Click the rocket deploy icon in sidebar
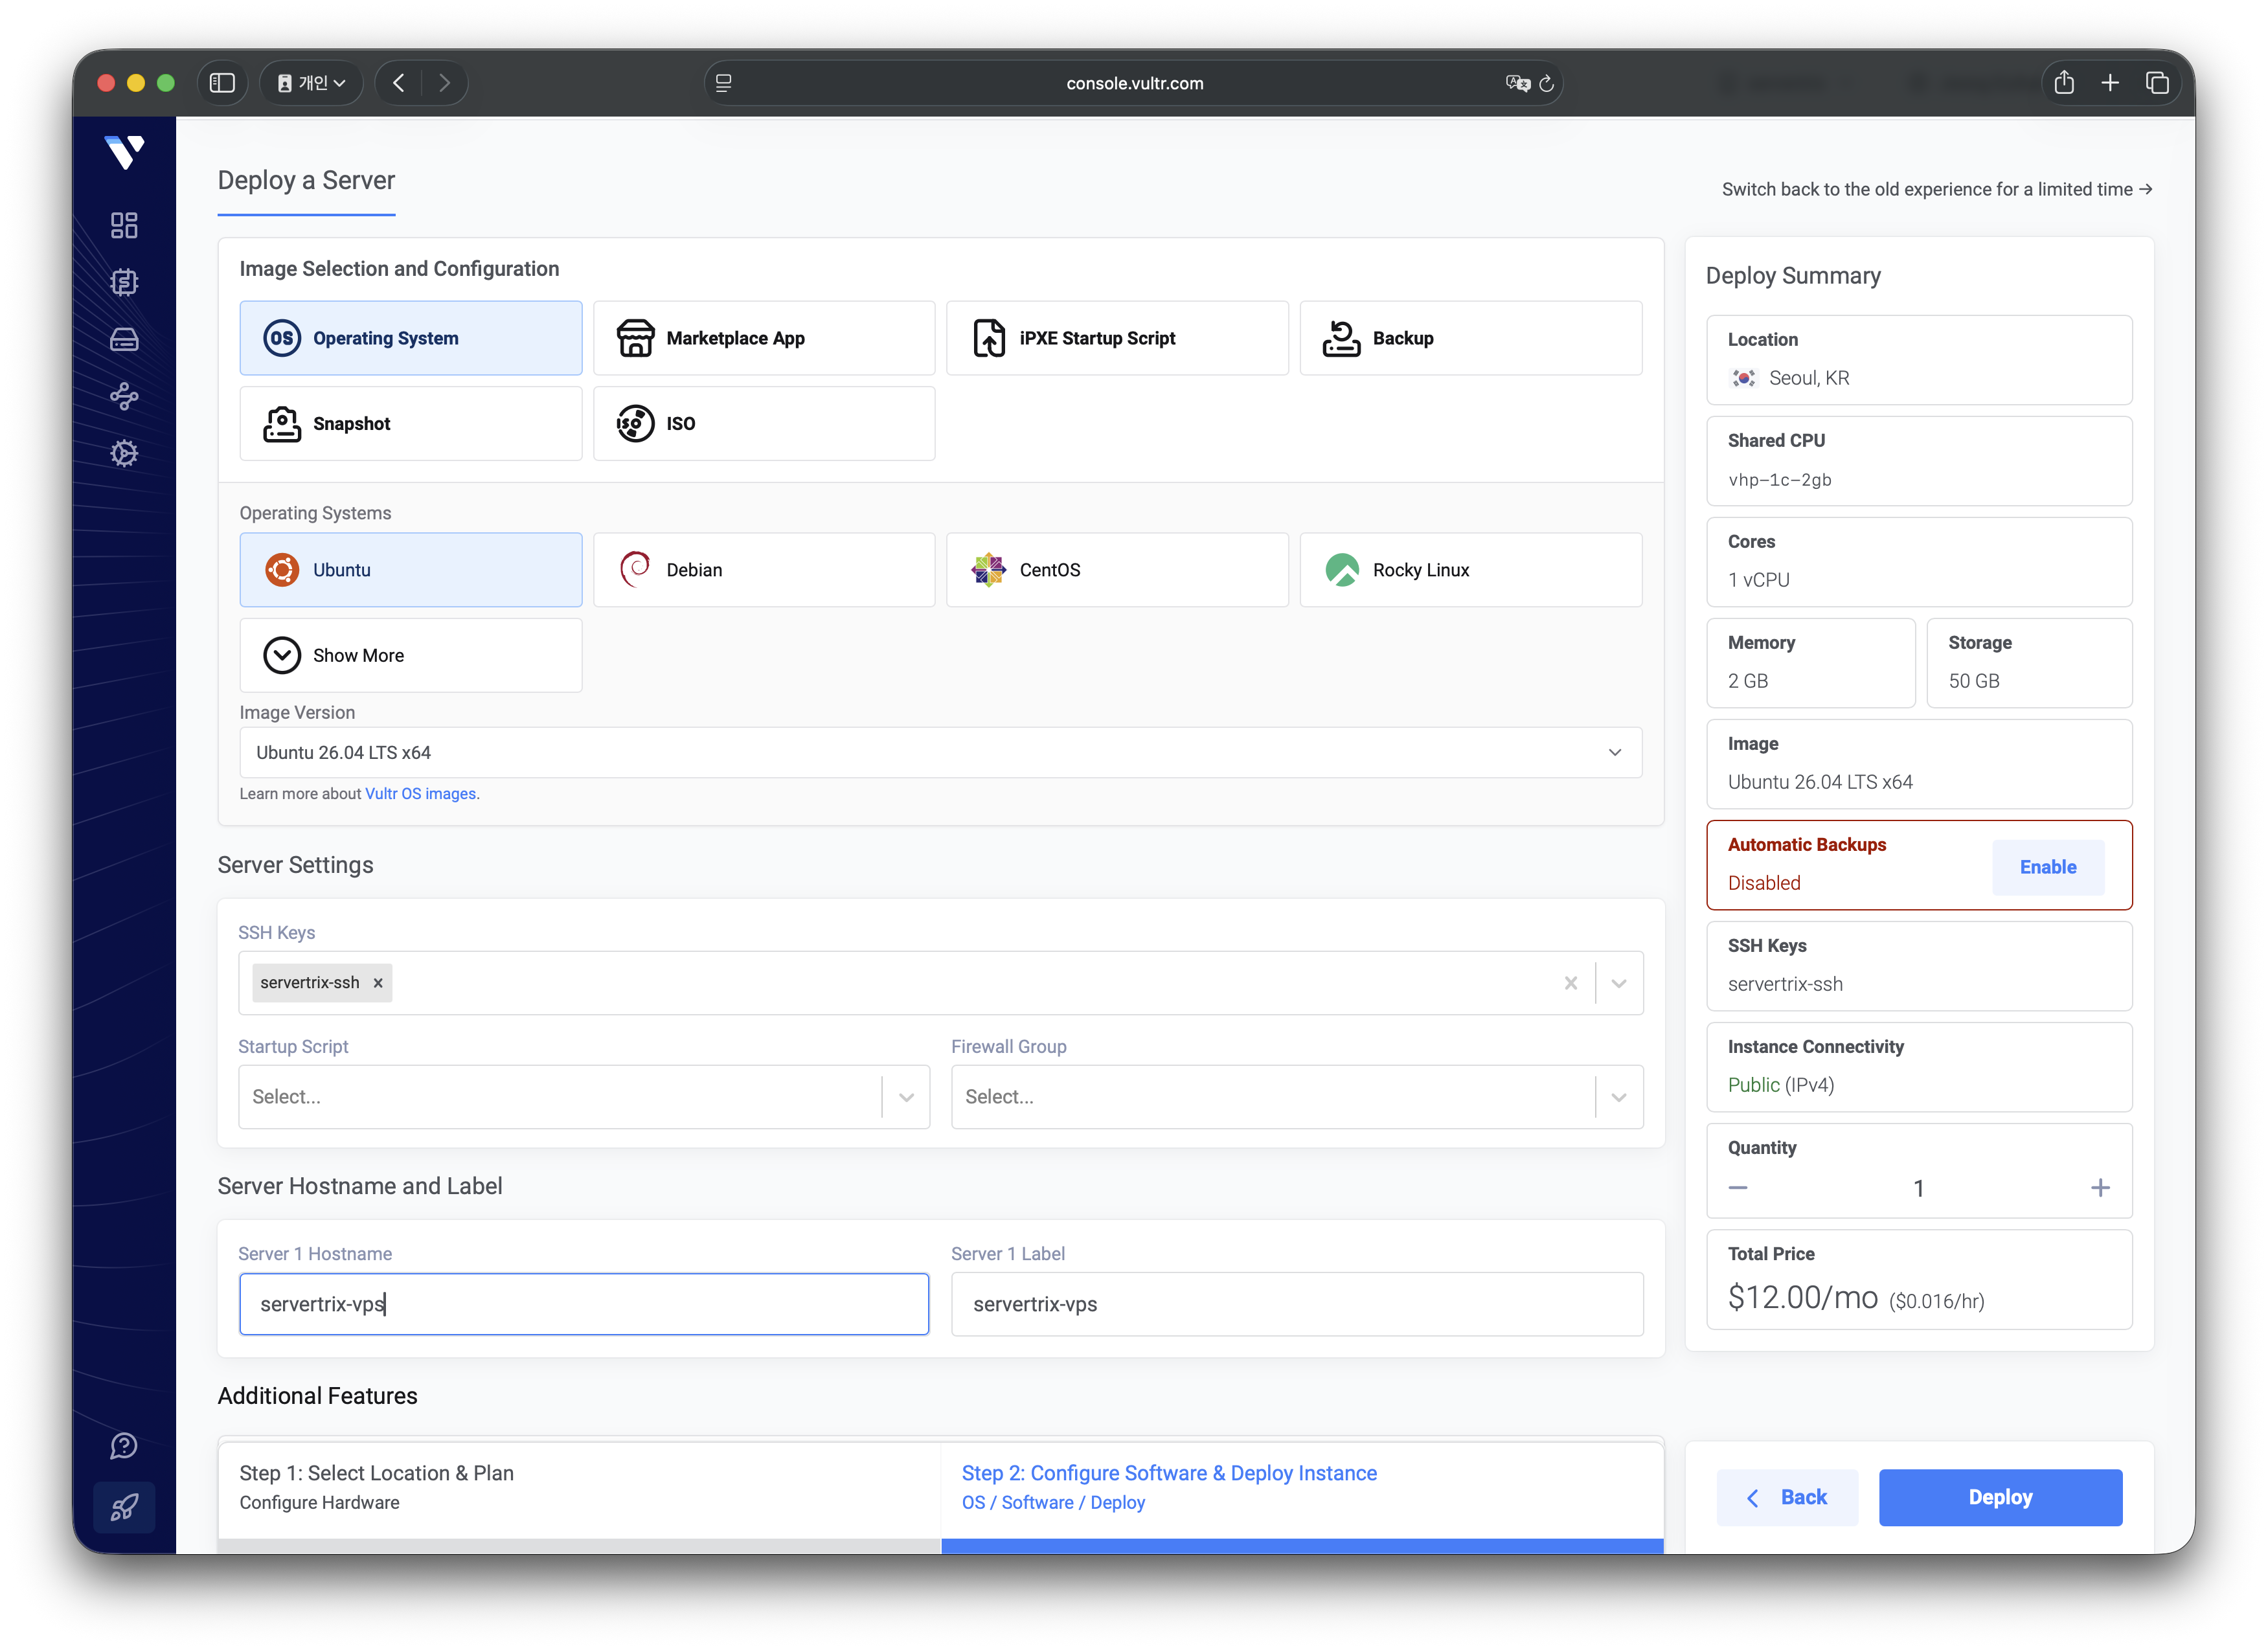Viewport: 2268px width, 1650px height. (124, 1506)
